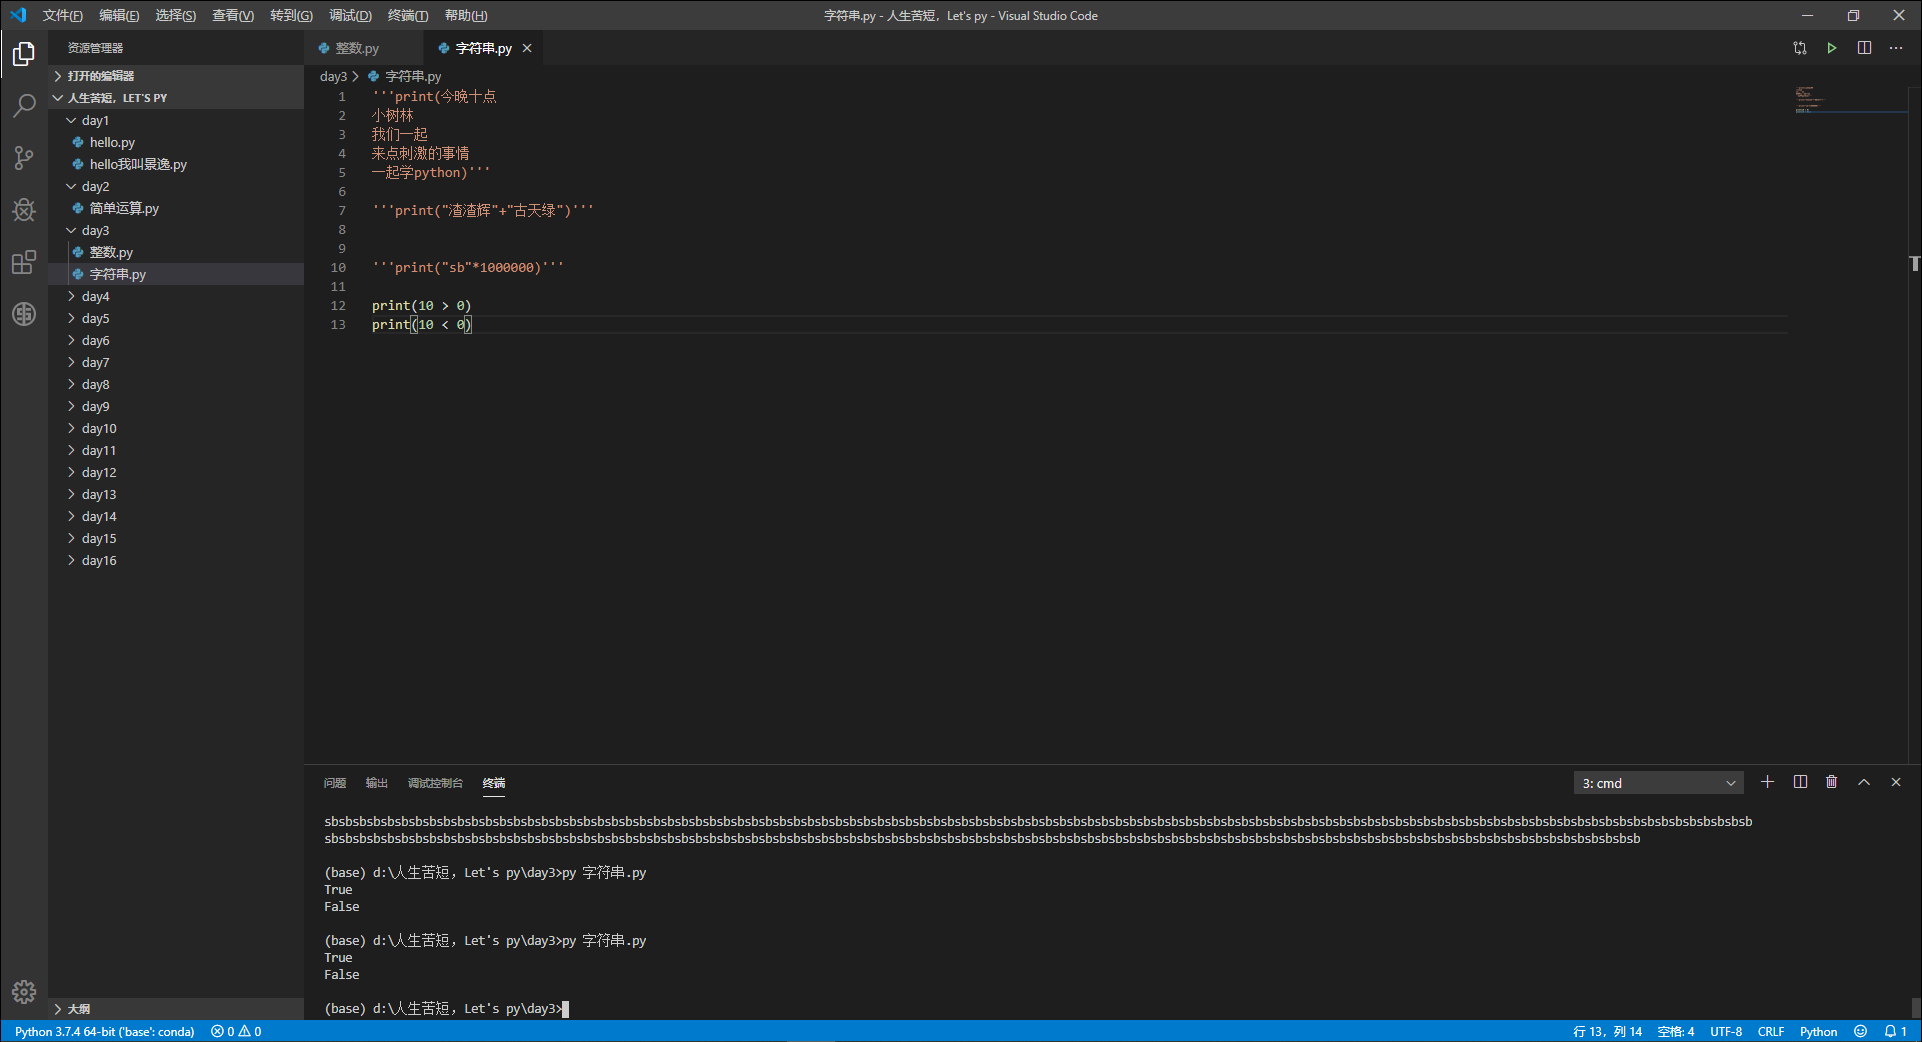1922x1042 pixels.
Task: Open notifications bell in status bar
Action: tap(1895, 1031)
